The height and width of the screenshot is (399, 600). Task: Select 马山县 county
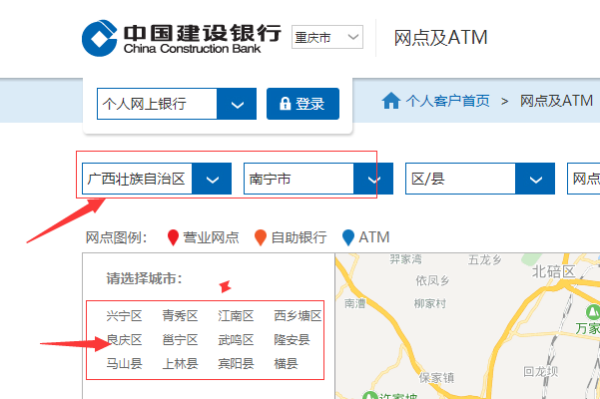[x=124, y=363]
